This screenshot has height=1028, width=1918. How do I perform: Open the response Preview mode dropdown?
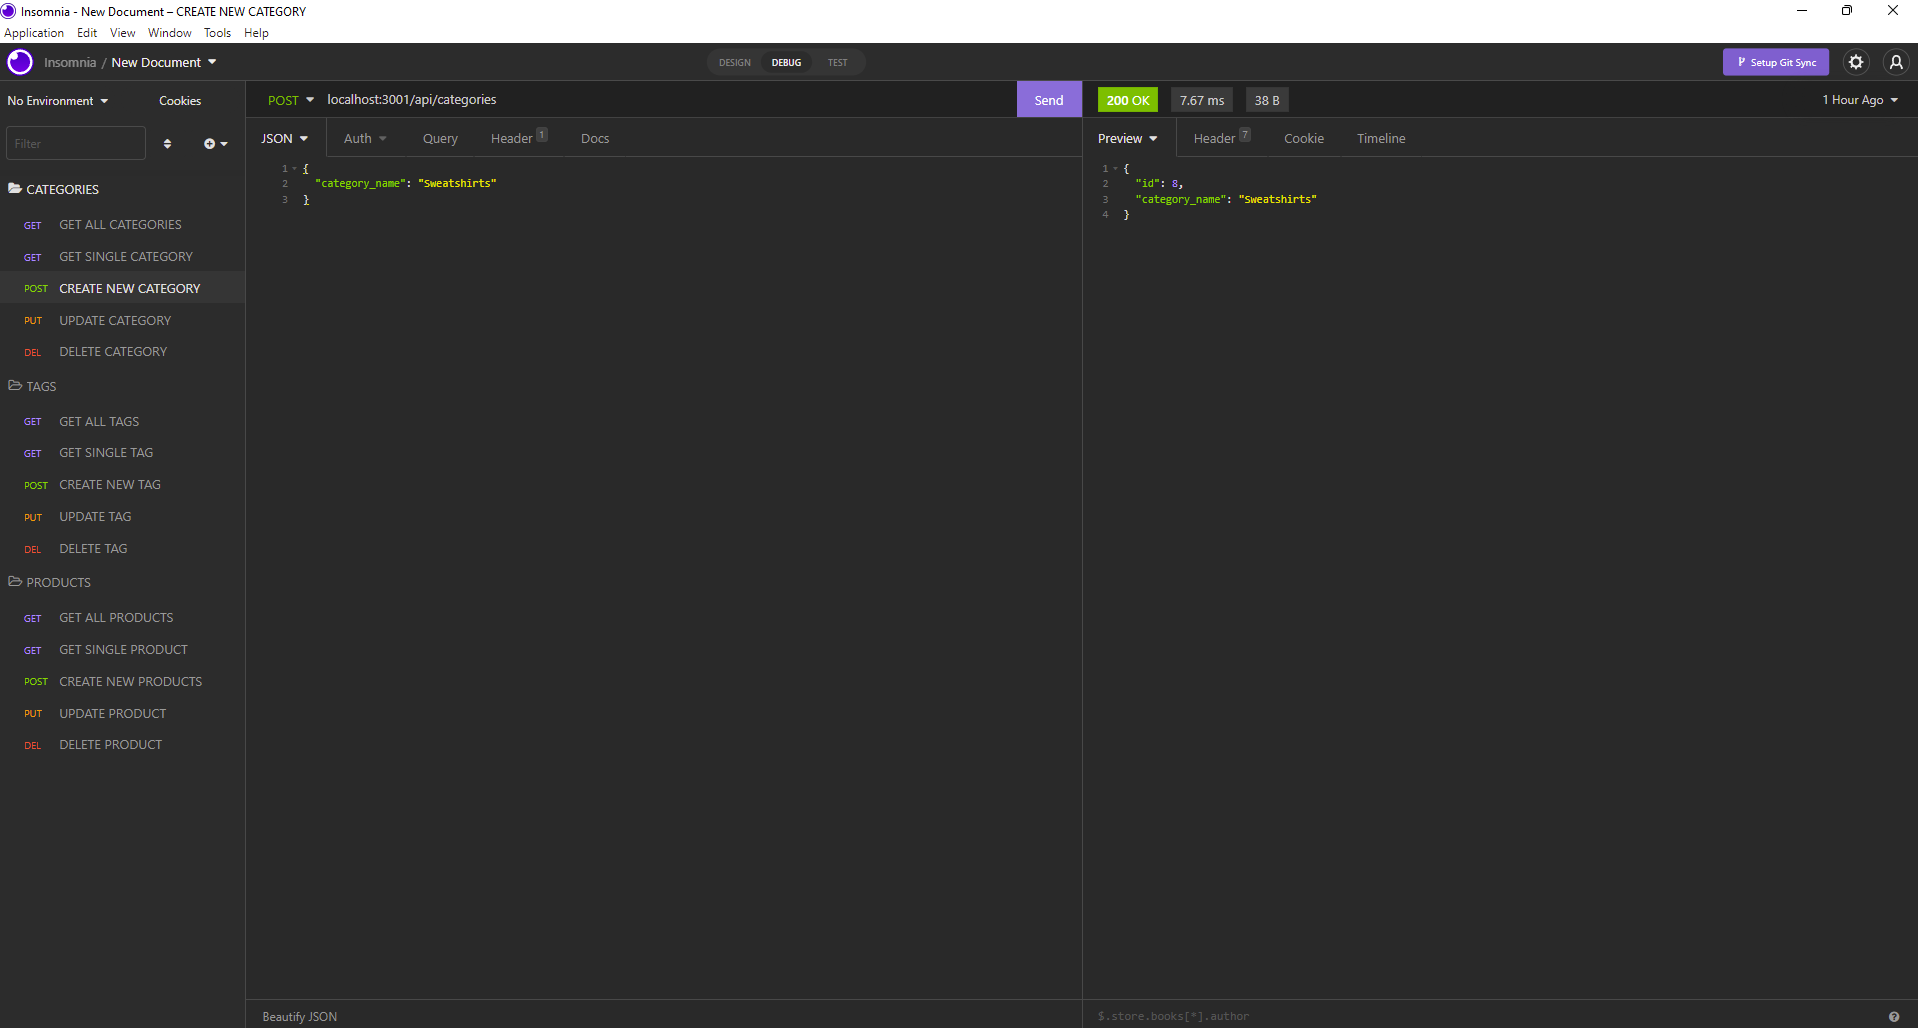(1126, 138)
